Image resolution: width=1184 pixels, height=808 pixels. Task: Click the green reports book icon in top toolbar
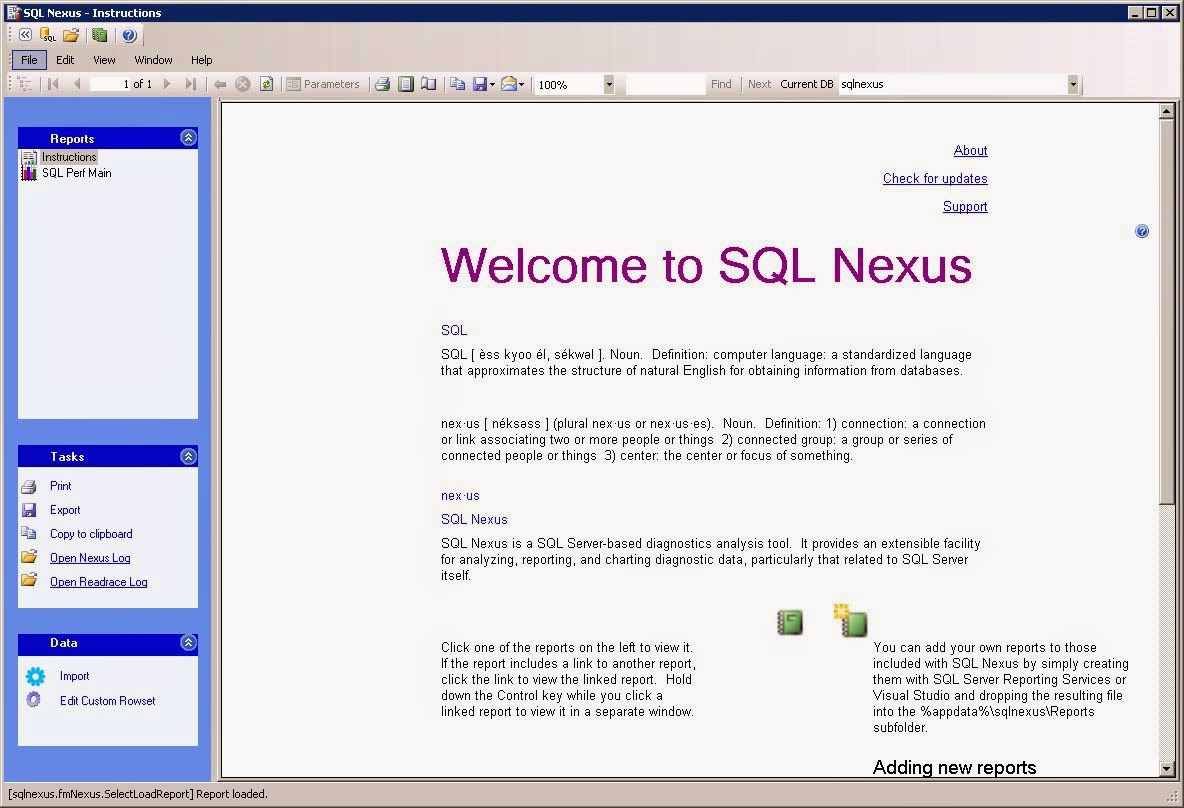point(100,35)
